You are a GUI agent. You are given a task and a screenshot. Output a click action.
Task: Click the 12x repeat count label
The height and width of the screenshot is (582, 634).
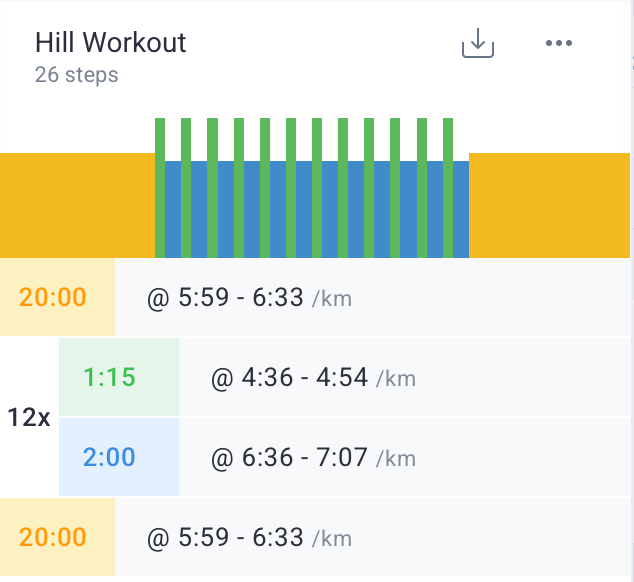[29, 418]
